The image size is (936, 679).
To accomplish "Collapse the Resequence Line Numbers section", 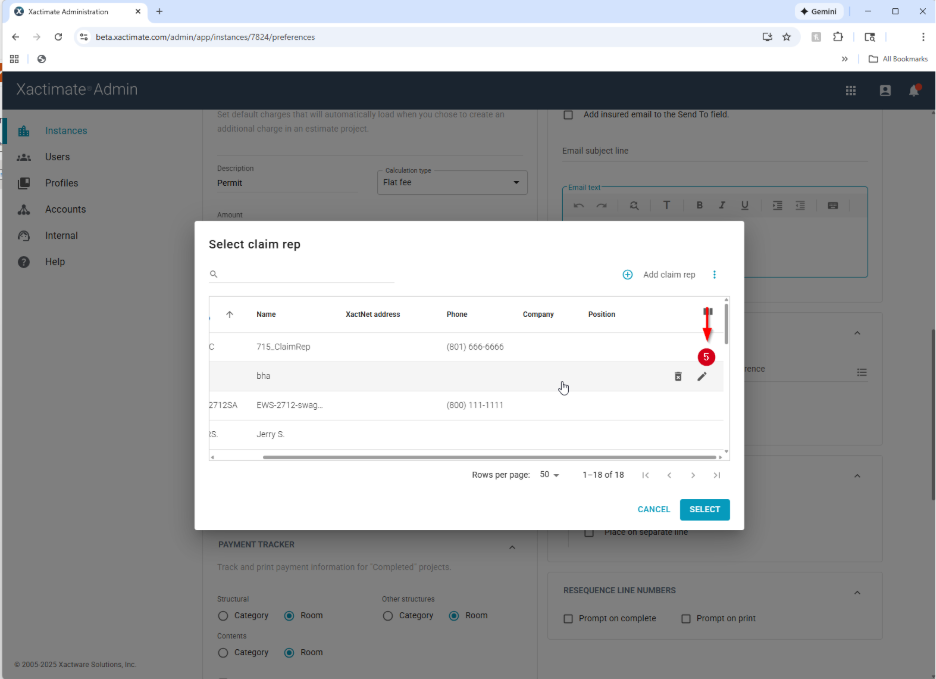I will 857,593.
